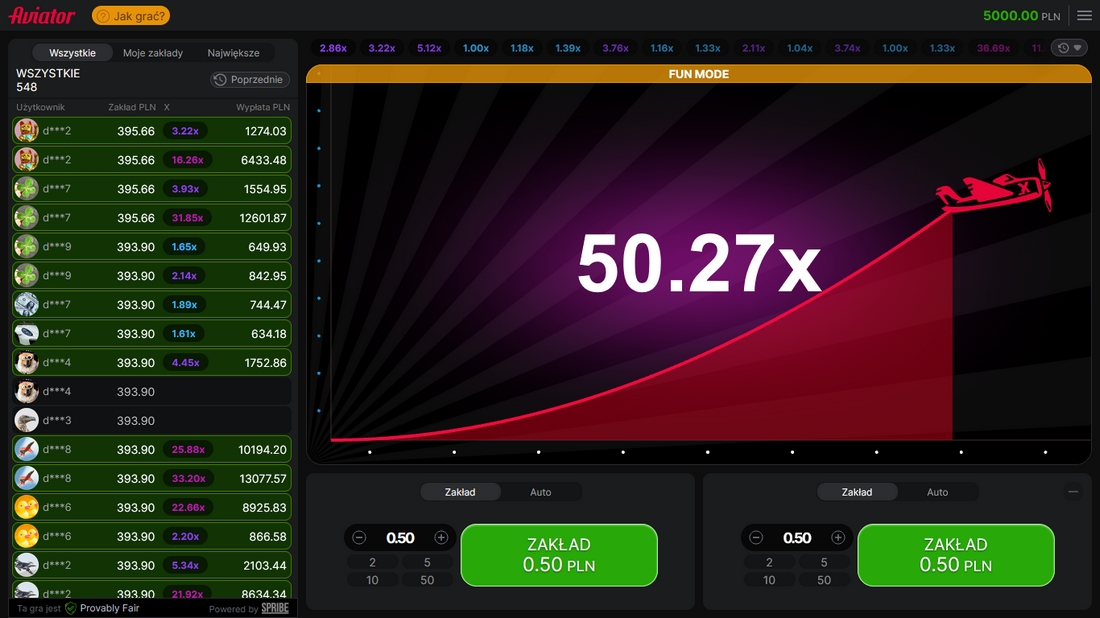This screenshot has width=1100, height=618.
Task: Click the 36.69x multiplier in history bar
Action: 993,48
